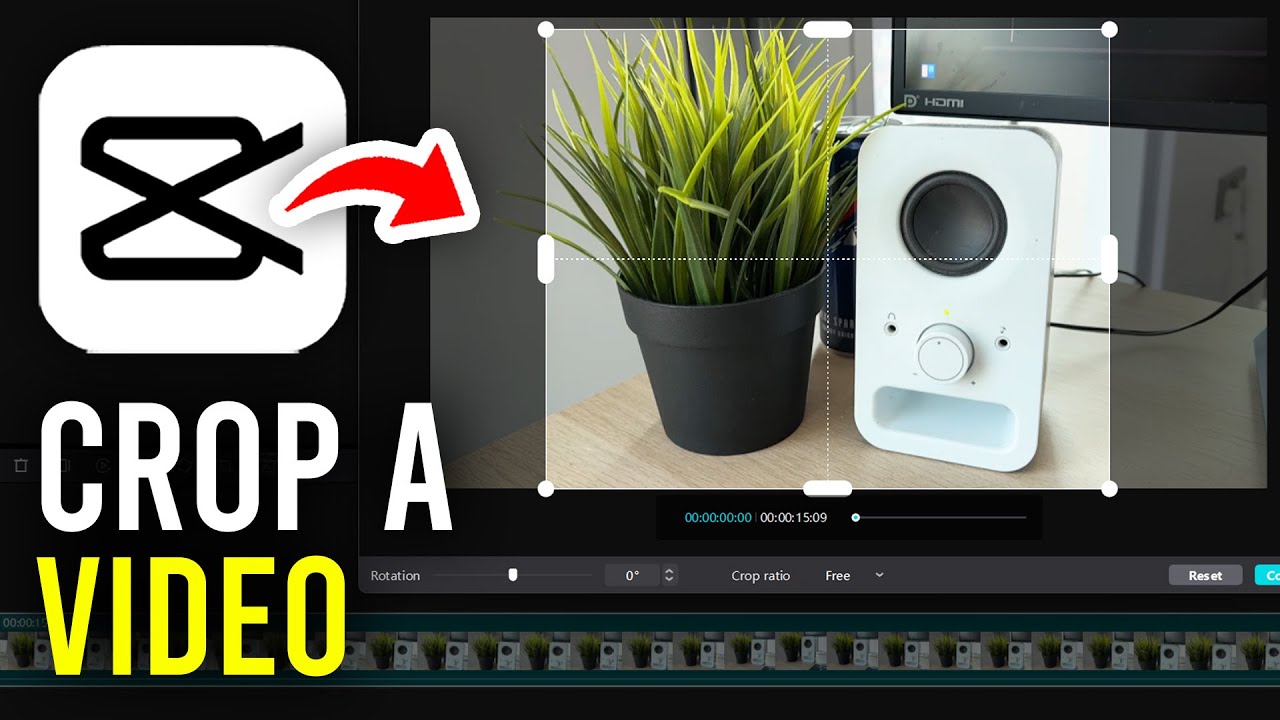Click the Crop ratio label
This screenshot has width=1280, height=720.
(x=760, y=575)
